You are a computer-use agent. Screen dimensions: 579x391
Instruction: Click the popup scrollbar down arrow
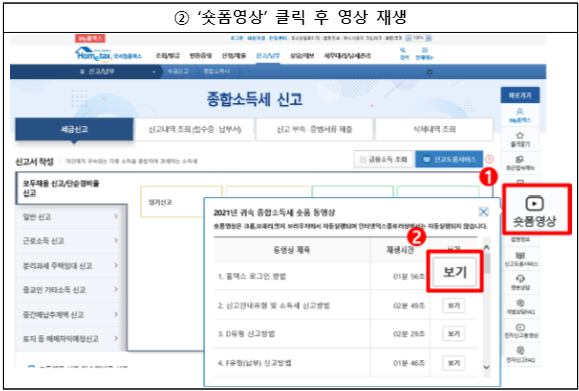tap(487, 367)
